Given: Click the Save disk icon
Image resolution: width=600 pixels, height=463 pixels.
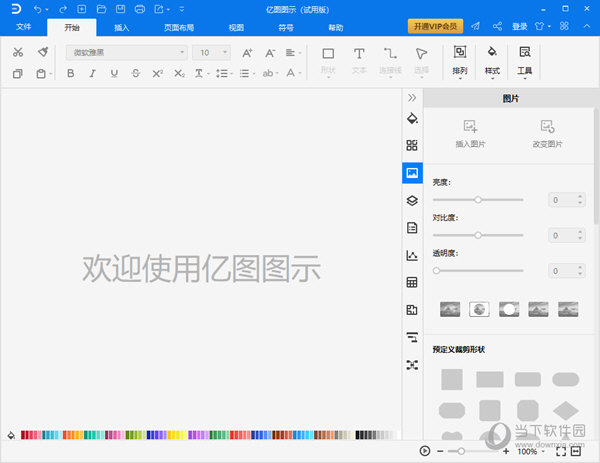Looking at the screenshot, I should point(121,9).
